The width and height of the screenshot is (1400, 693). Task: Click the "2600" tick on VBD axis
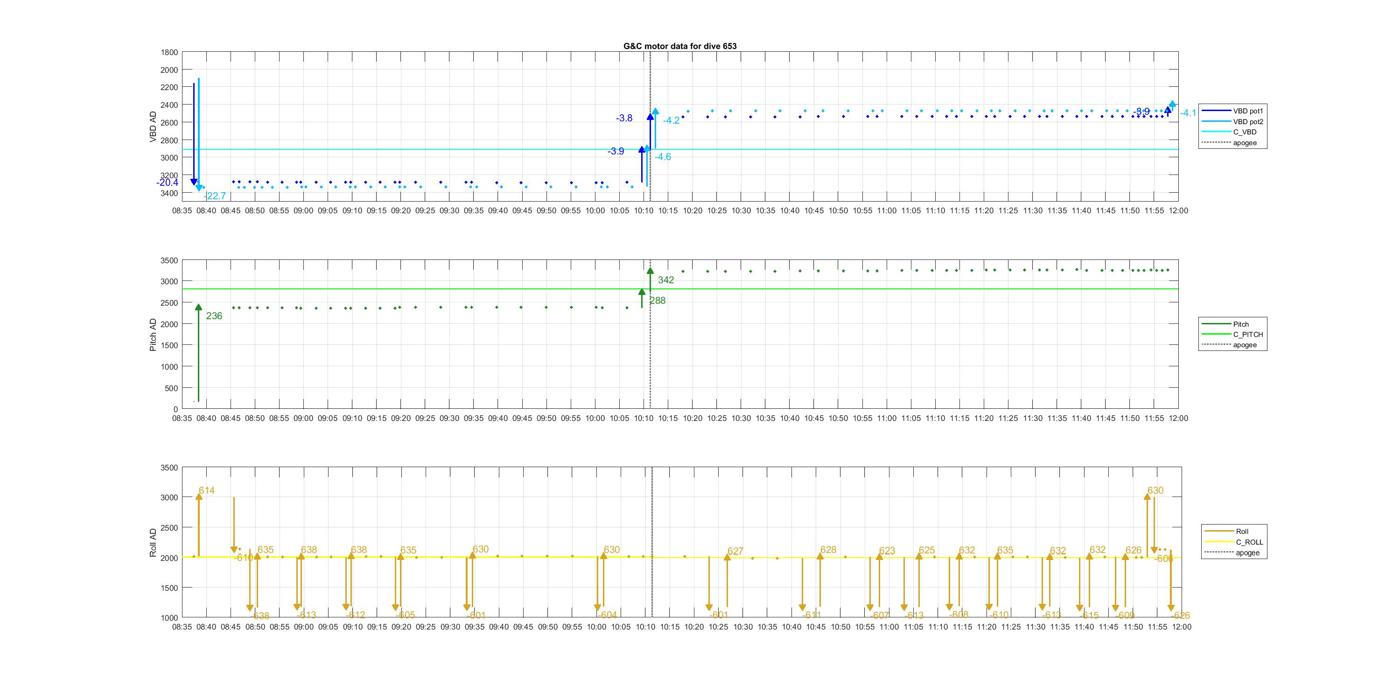(x=170, y=122)
